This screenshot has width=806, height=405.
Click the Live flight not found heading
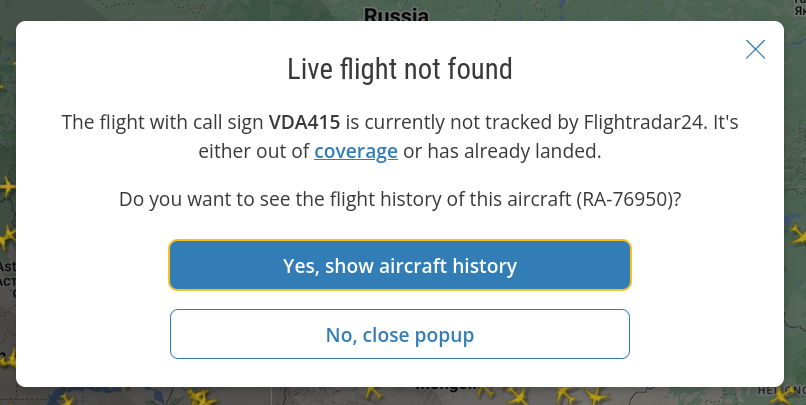(x=400, y=69)
